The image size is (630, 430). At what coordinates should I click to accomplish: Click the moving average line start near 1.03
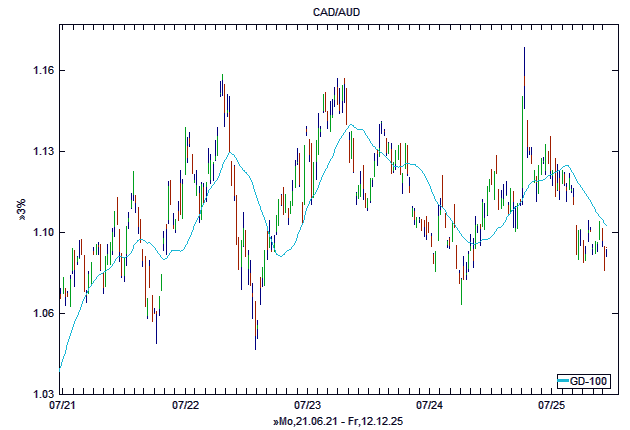60,367
